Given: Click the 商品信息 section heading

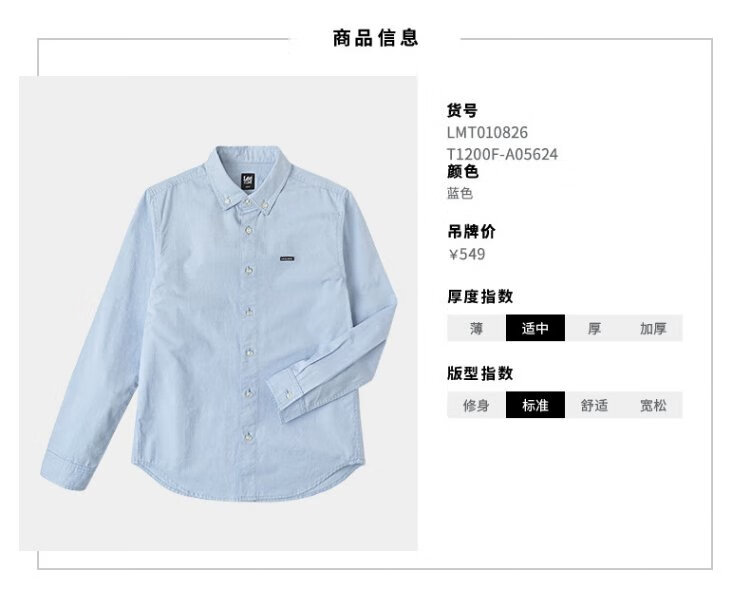Looking at the screenshot, I should pyautogui.click(x=375, y=38).
